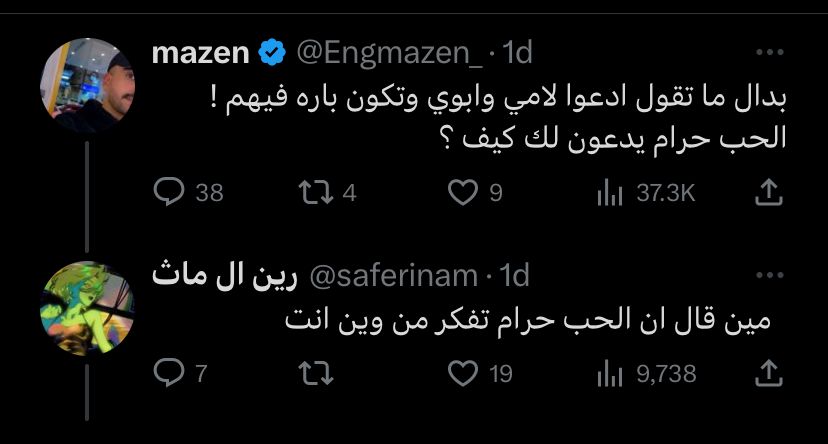The image size is (828, 444).
Task: View analytics for mazen's 37.3K views
Action: click(x=607, y=193)
